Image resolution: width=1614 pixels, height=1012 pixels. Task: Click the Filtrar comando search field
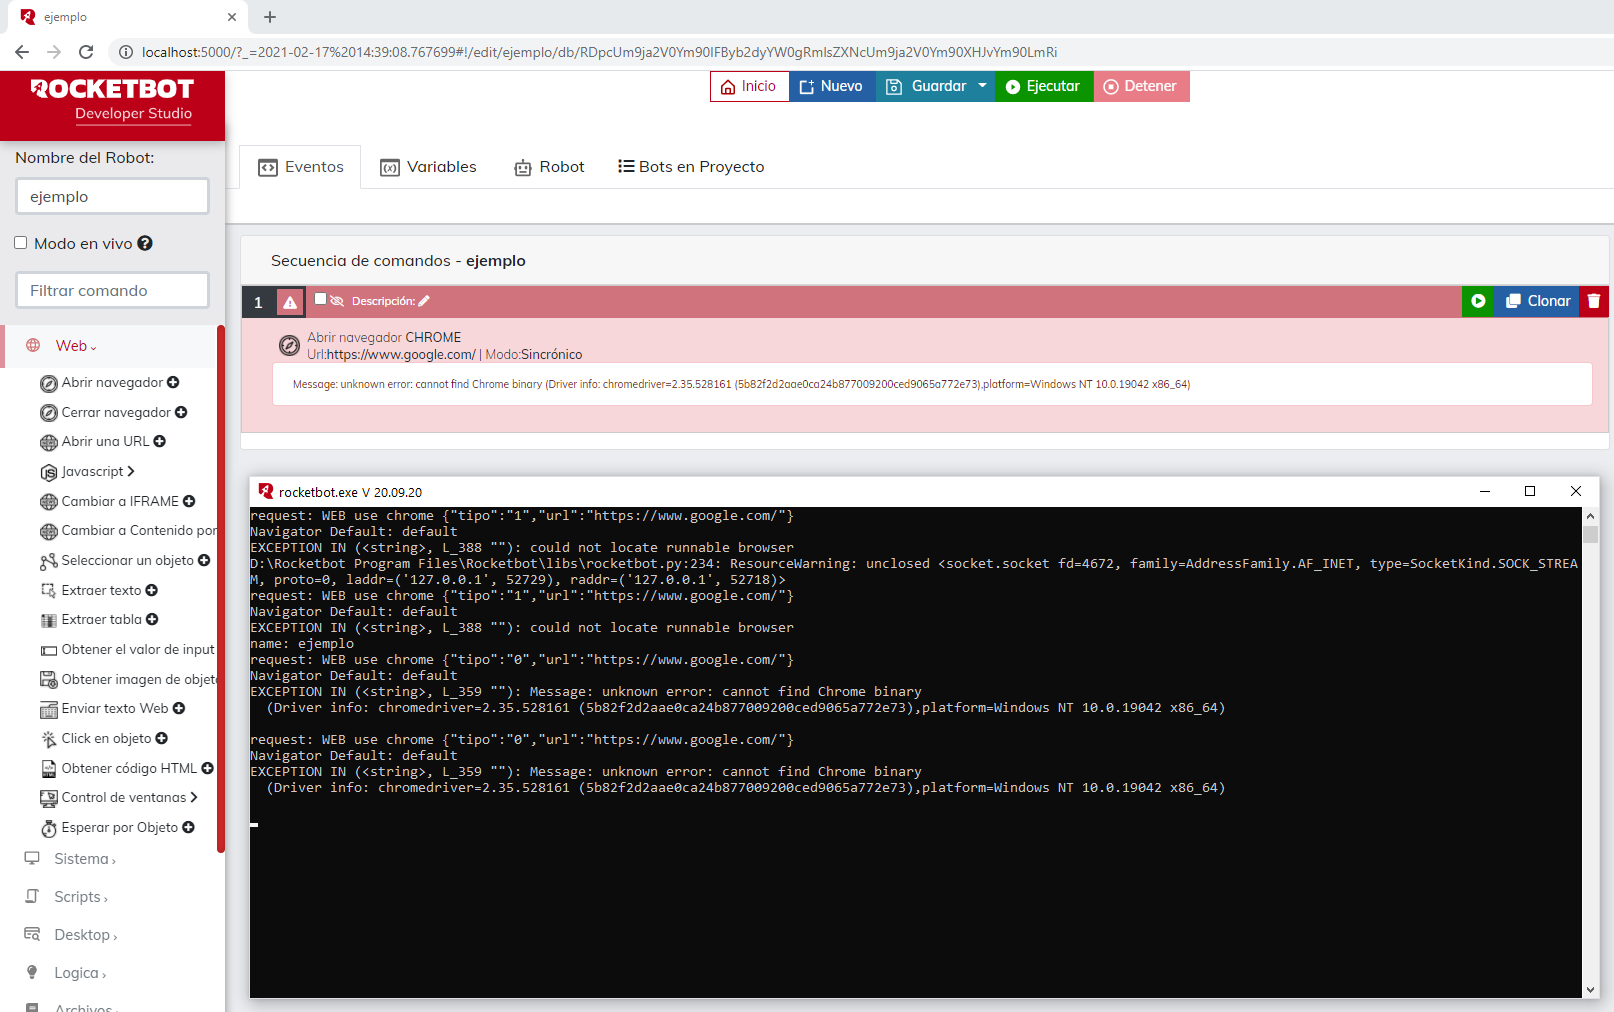(x=112, y=291)
